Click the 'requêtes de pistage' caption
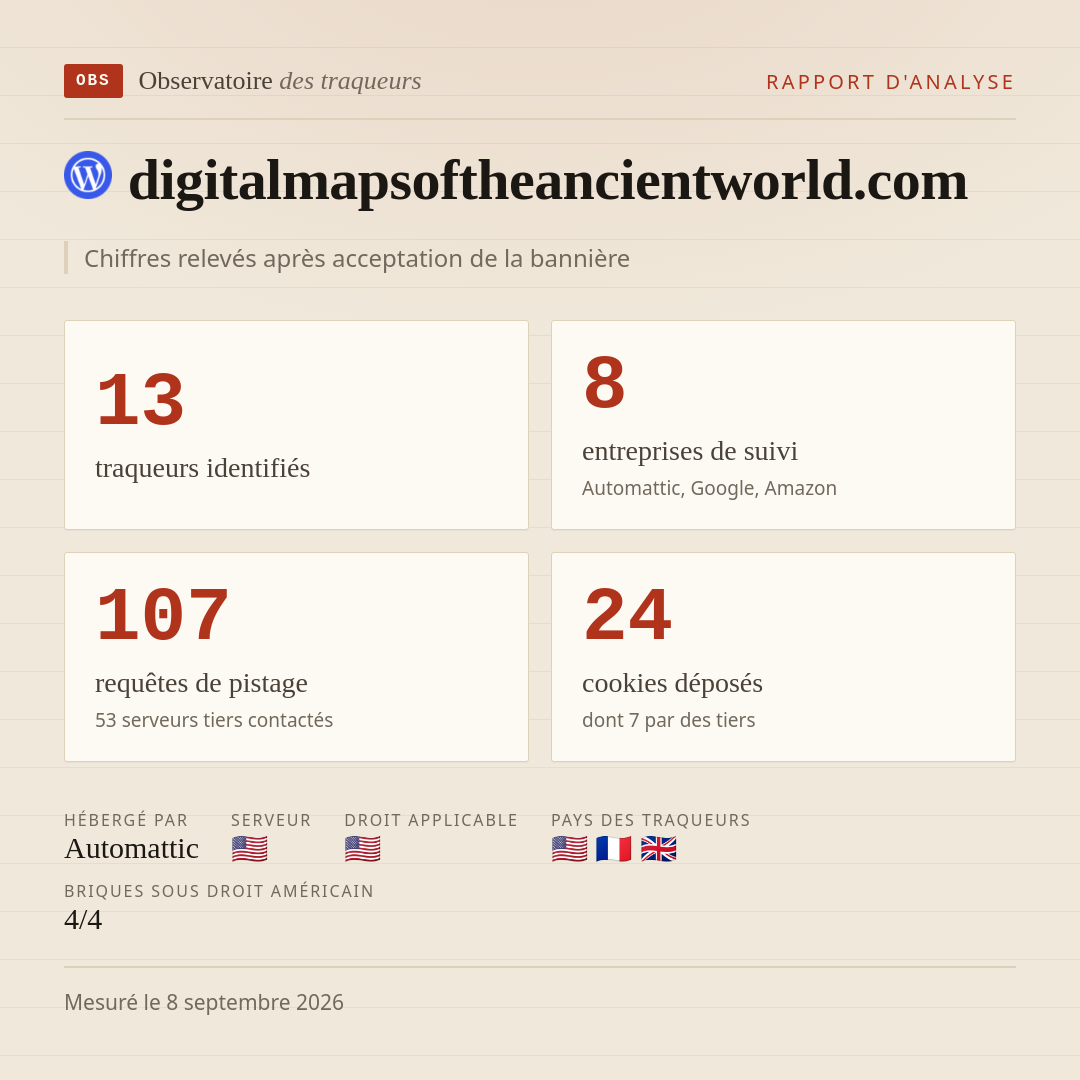 coord(201,683)
